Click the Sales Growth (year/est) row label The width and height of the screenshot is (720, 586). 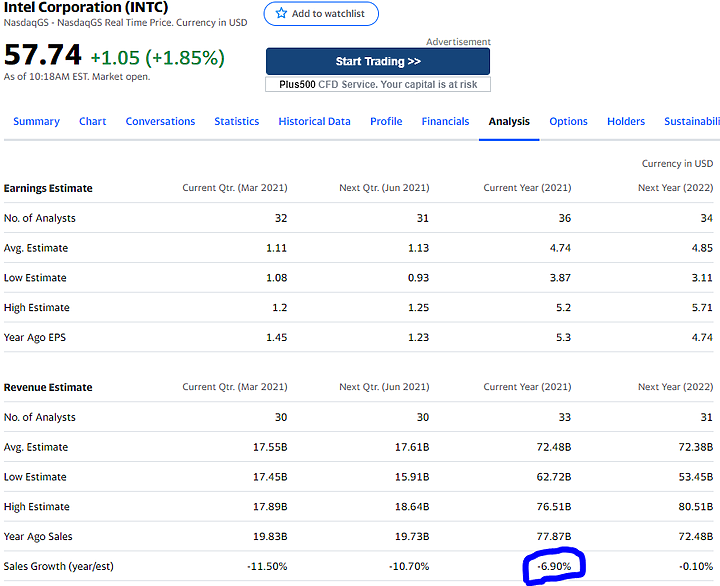point(58,566)
